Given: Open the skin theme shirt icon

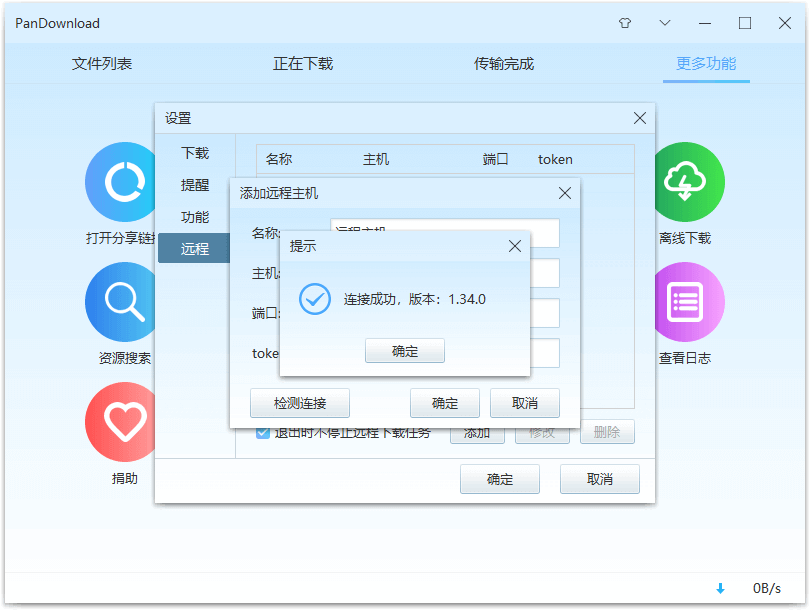Looking at the screenshot, I should point(625,23).
